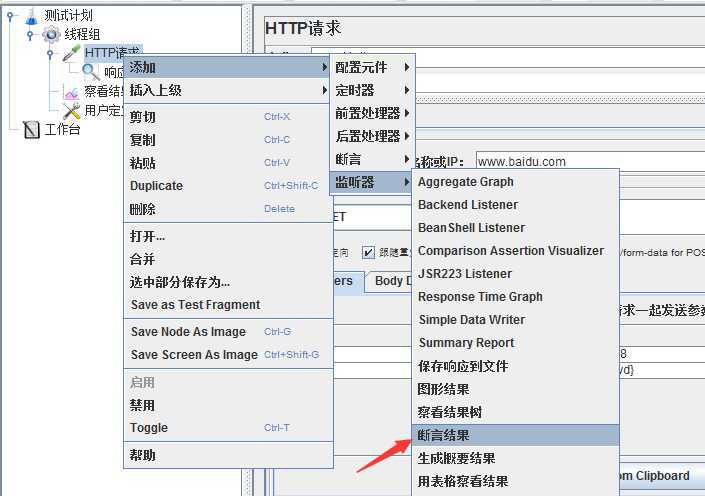Collapse the HTTP请求 tree node handle
Viewport: 705px width, 496px height.
click(x=50, y=54)
